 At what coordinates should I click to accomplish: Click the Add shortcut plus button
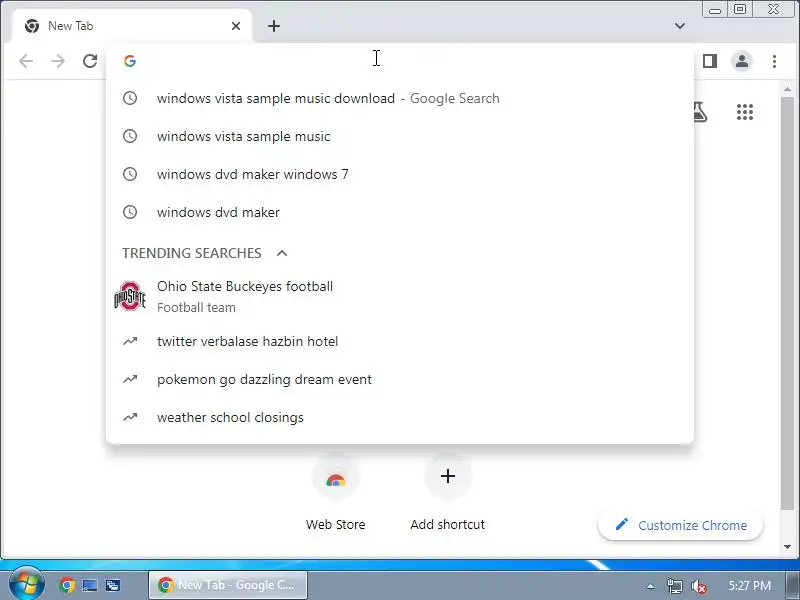pos(447,477)
